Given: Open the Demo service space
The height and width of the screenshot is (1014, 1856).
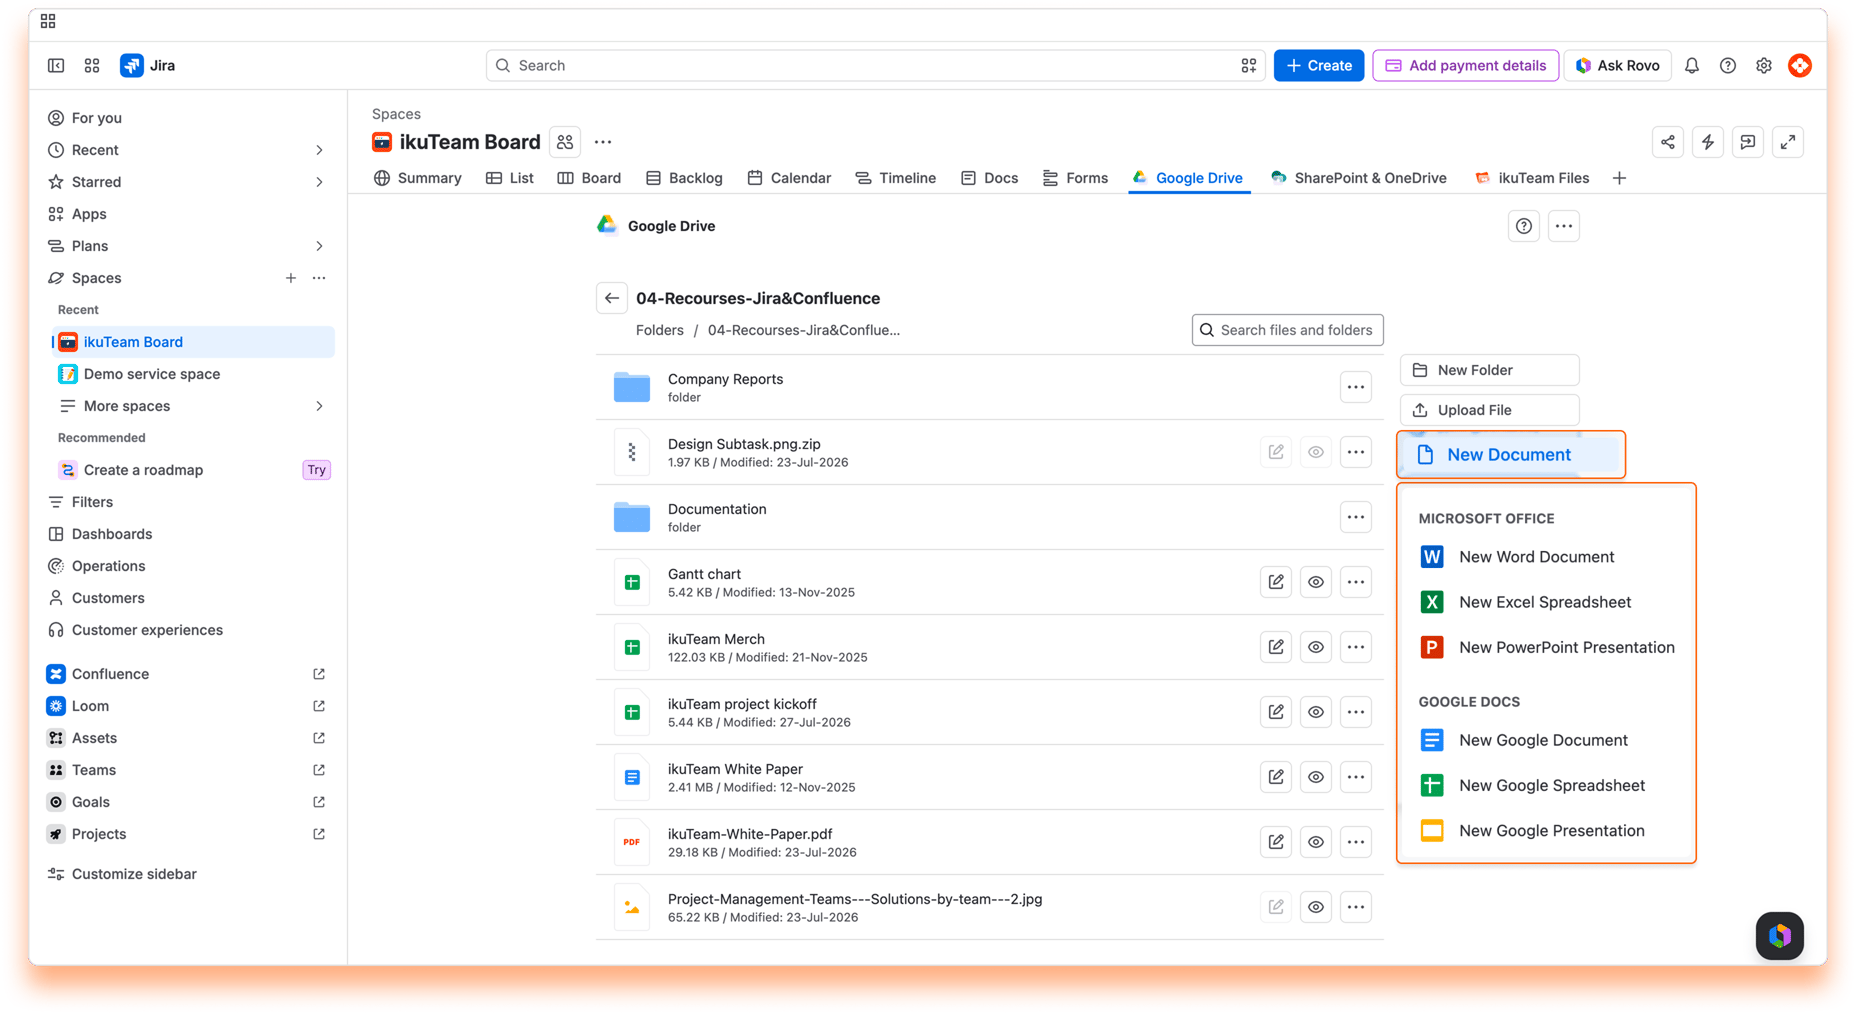Looking at the screenshot, I should pos(193,374).
